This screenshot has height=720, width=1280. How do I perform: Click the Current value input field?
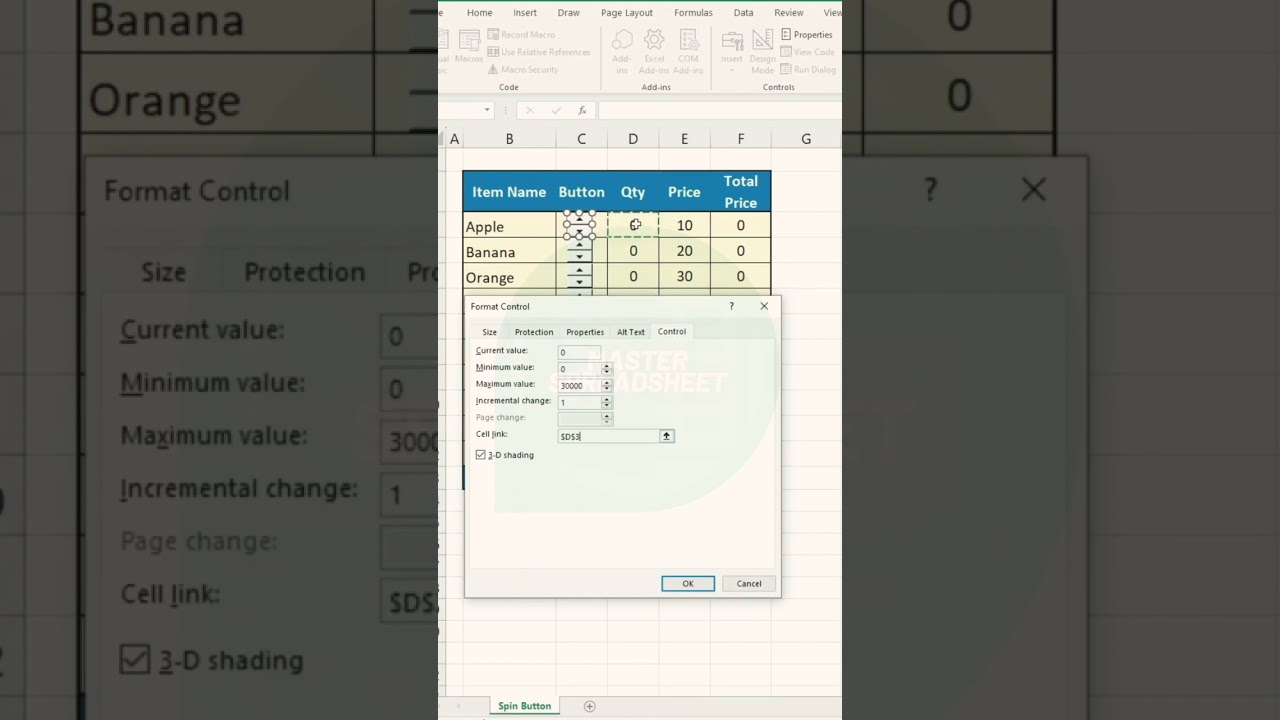coord(579,352)
